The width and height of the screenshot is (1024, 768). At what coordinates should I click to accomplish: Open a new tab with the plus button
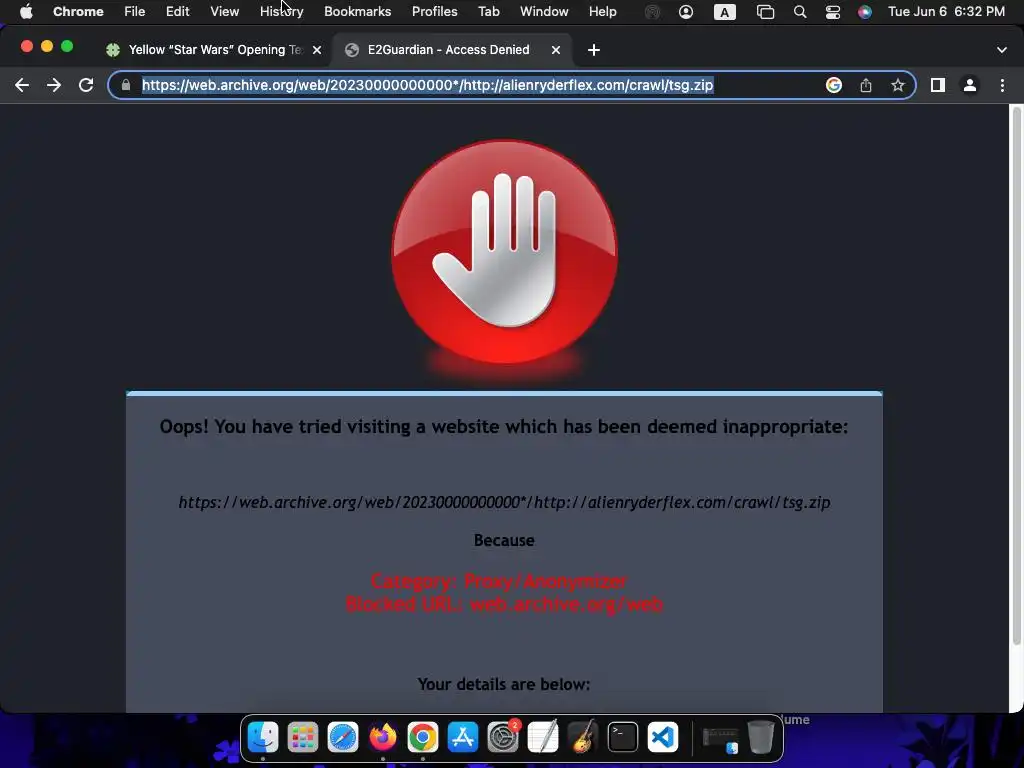coord(594,50)
